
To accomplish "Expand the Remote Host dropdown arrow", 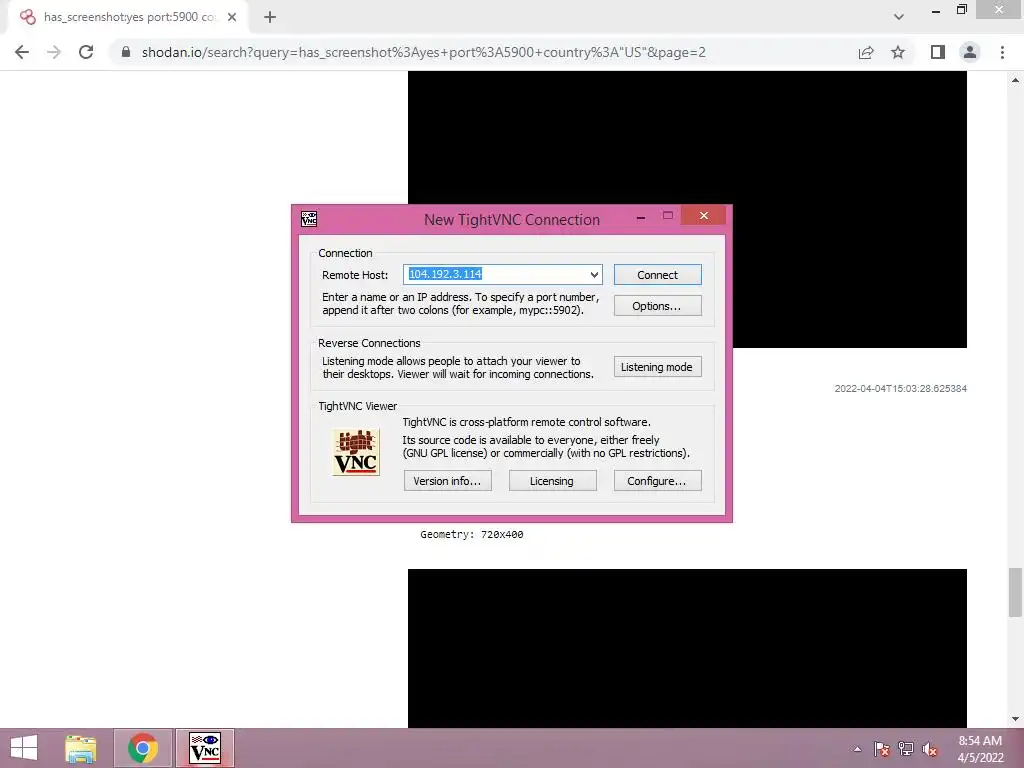I will (x=594, y=275).
